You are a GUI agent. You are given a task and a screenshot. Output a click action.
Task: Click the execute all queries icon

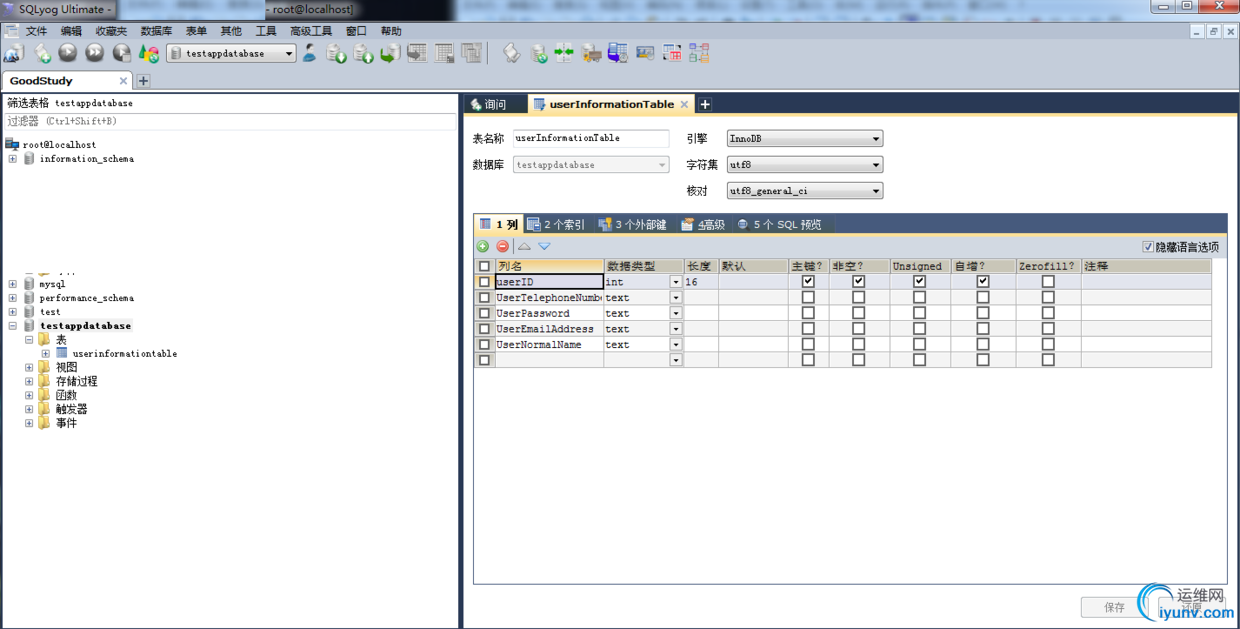coord(95,53)
